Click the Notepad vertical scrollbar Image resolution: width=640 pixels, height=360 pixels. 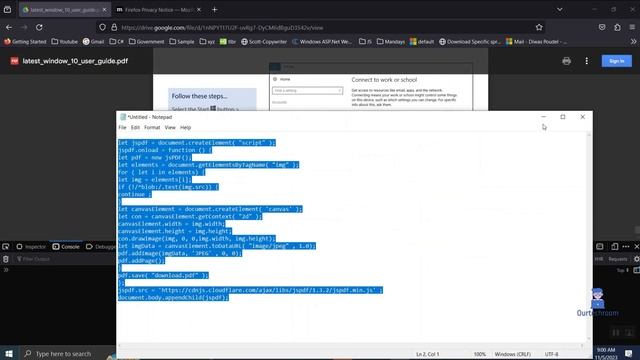coord(589,237)
